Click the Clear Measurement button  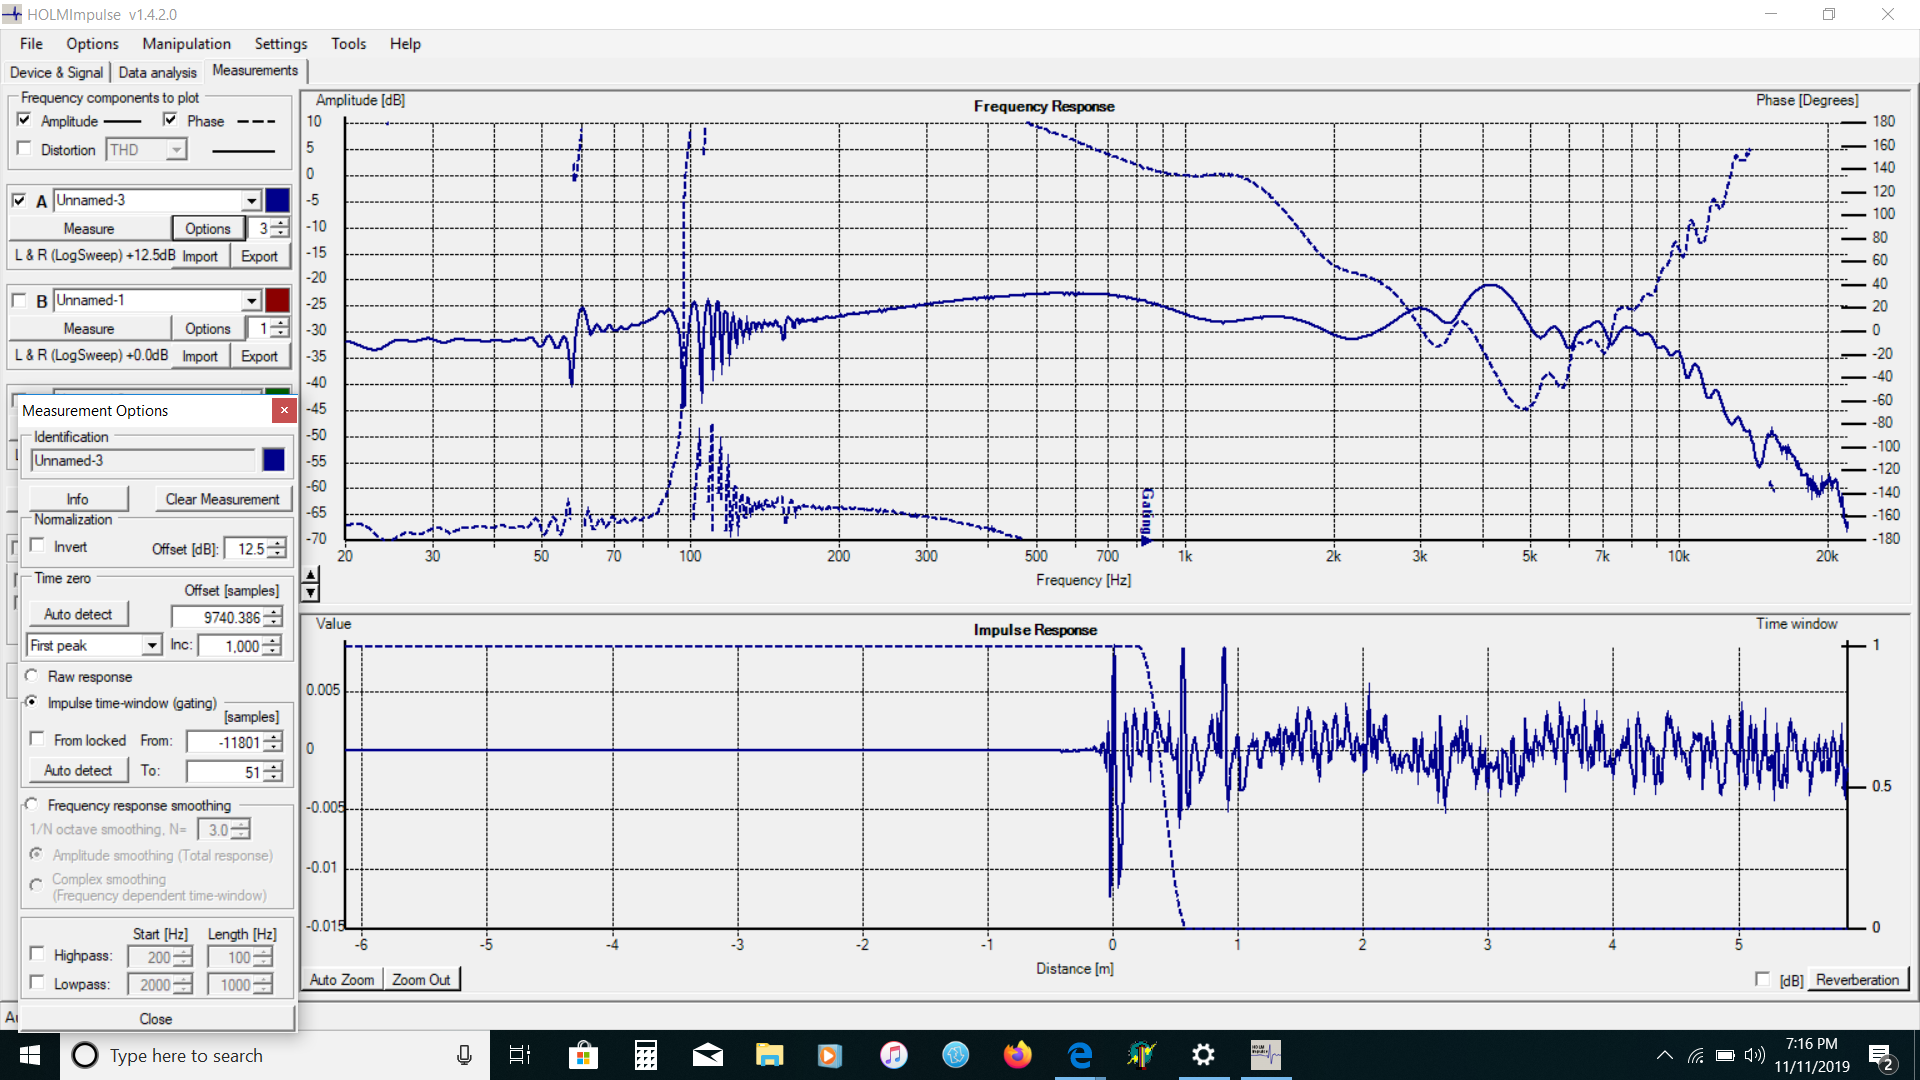[x=223, y=499]
